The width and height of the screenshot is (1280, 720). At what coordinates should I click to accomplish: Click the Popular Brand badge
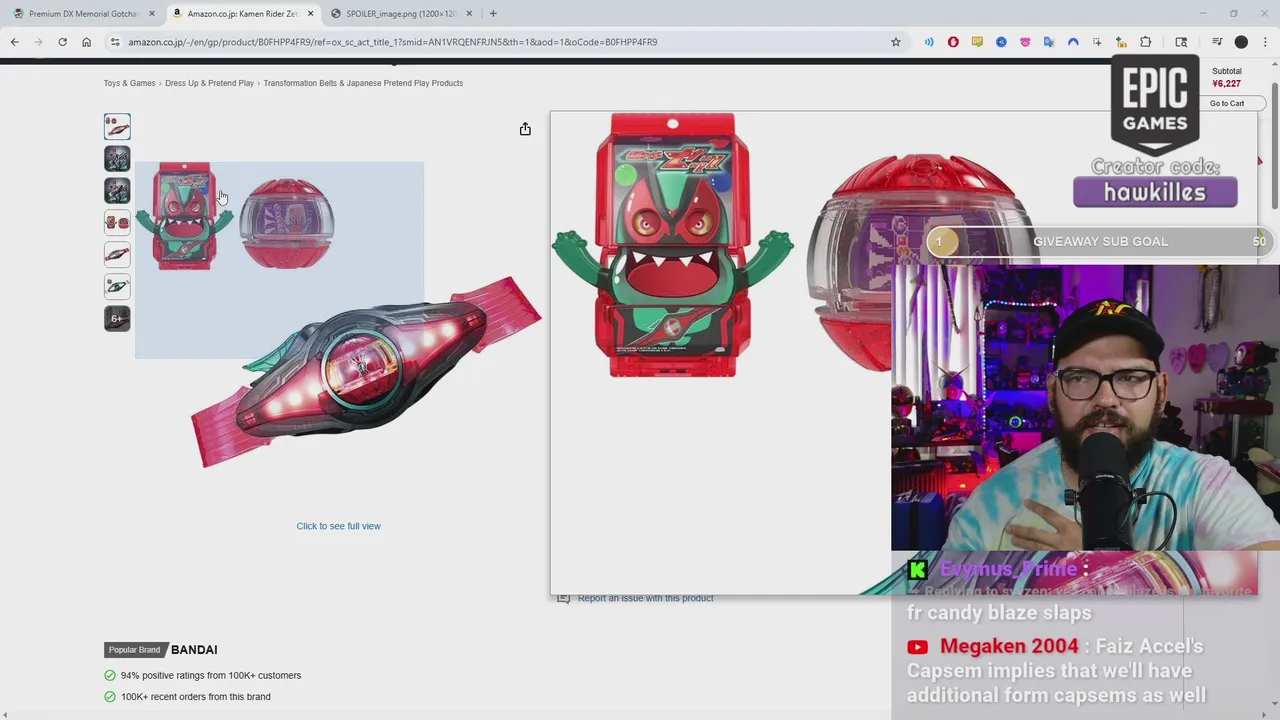[x=134, y=650]
